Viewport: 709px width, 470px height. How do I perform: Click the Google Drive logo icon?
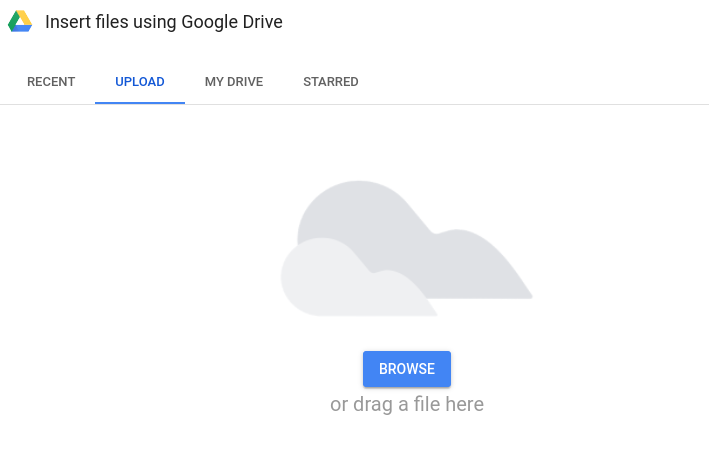[x=20, y=21]
